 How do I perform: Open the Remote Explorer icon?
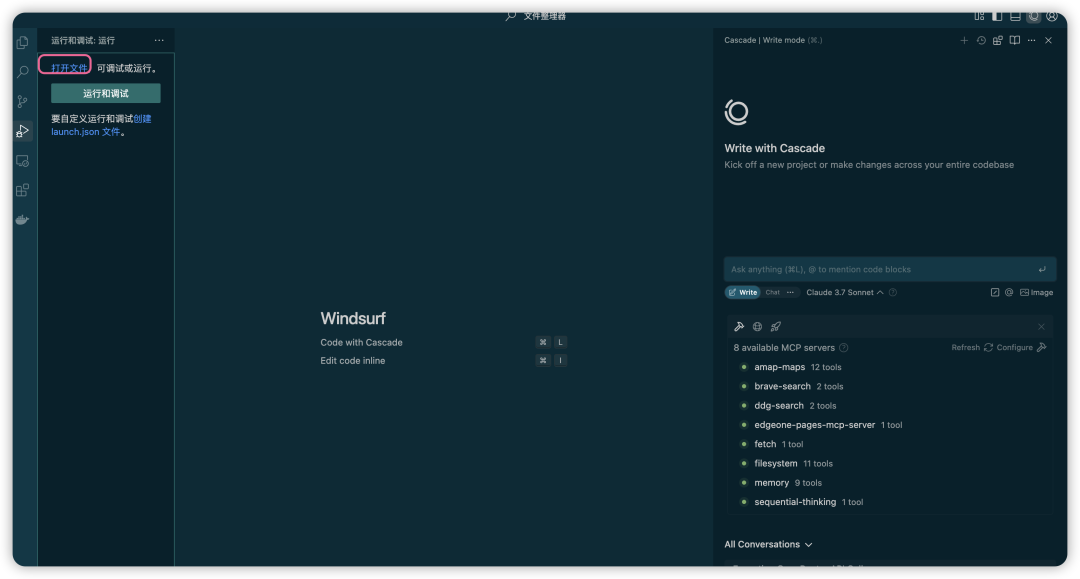point(22,160)
